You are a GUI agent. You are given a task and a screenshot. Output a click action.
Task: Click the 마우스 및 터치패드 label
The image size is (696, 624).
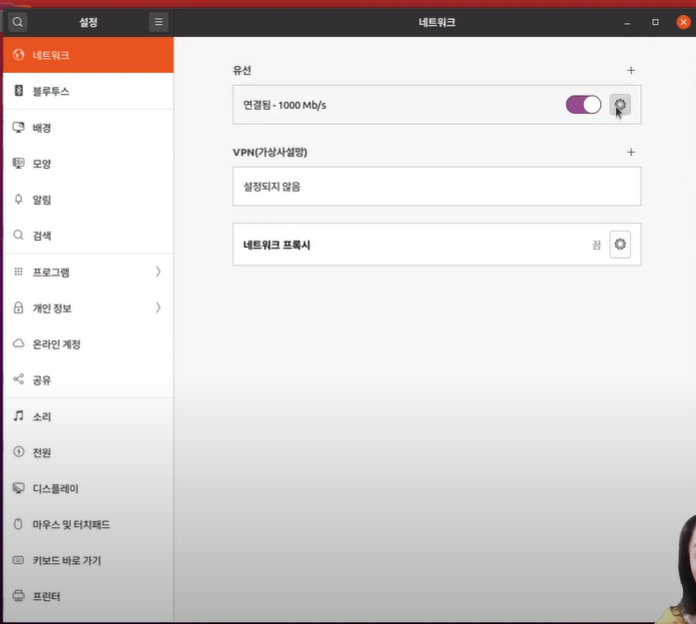coord(71,525)
